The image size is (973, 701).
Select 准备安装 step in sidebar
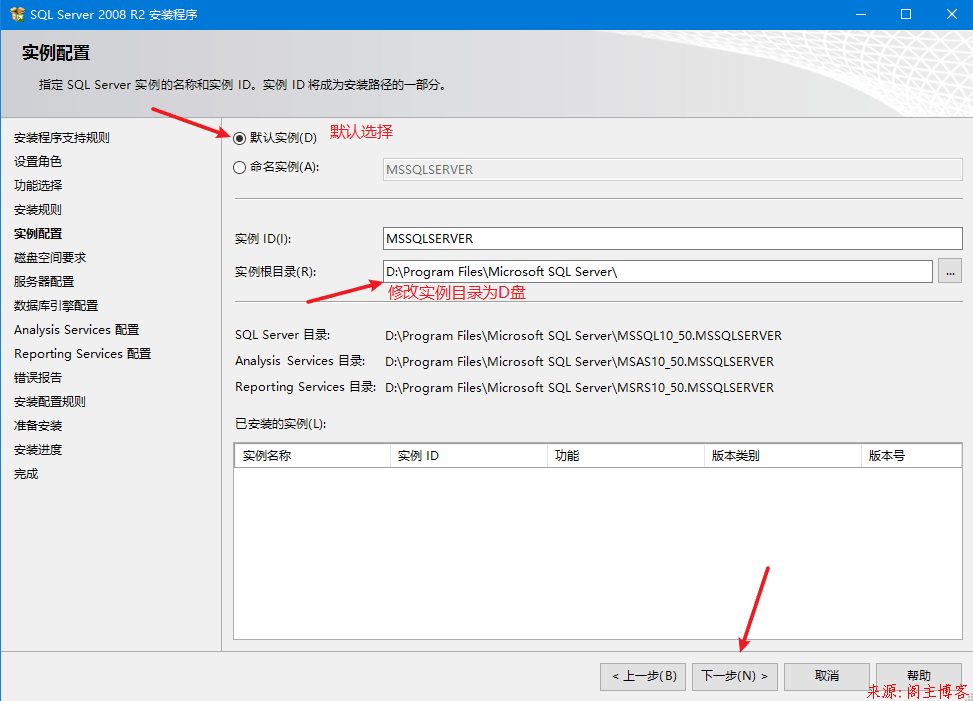pos(38,426)
